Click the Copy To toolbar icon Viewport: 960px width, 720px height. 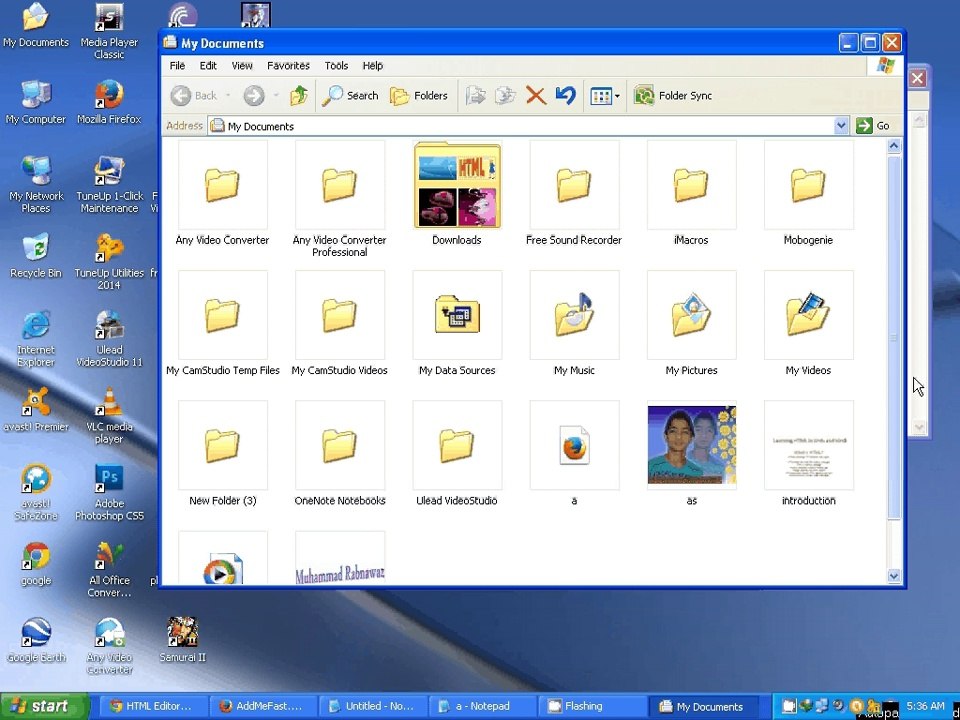[x=505, y=96]
